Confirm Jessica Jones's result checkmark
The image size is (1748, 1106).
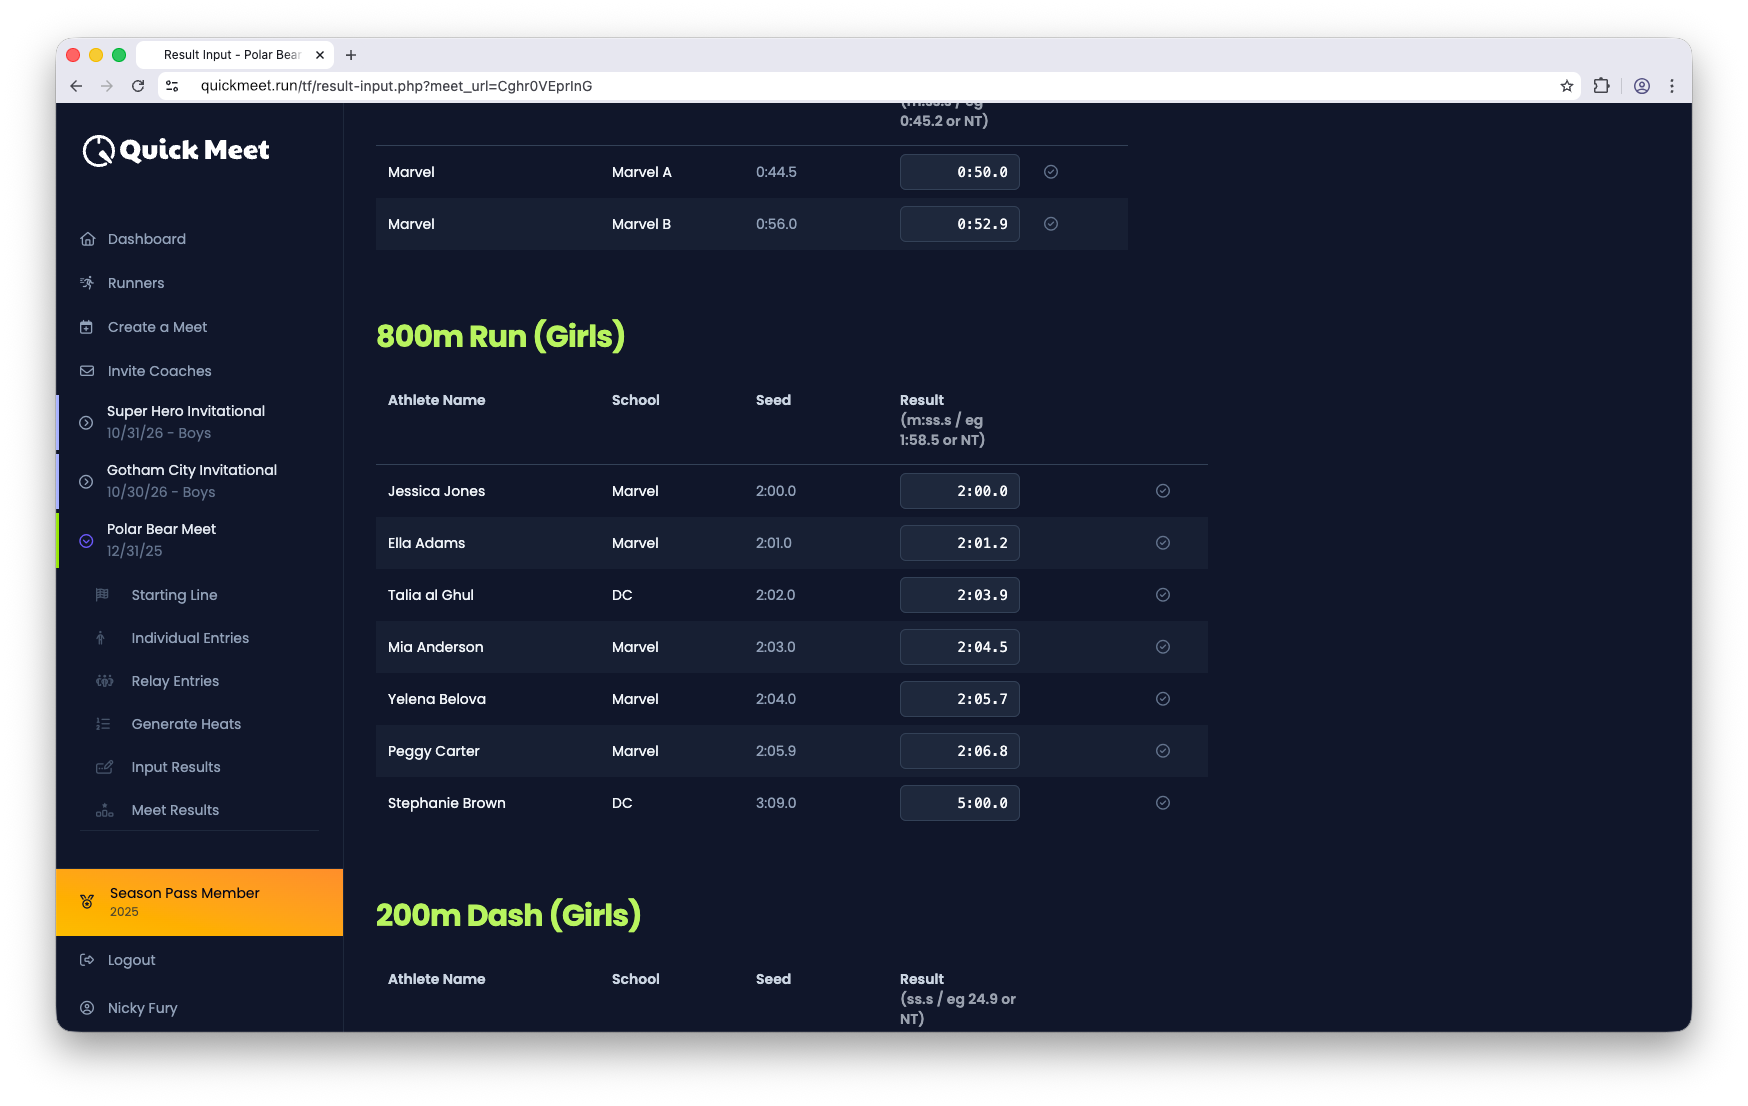pos(1162,491)
